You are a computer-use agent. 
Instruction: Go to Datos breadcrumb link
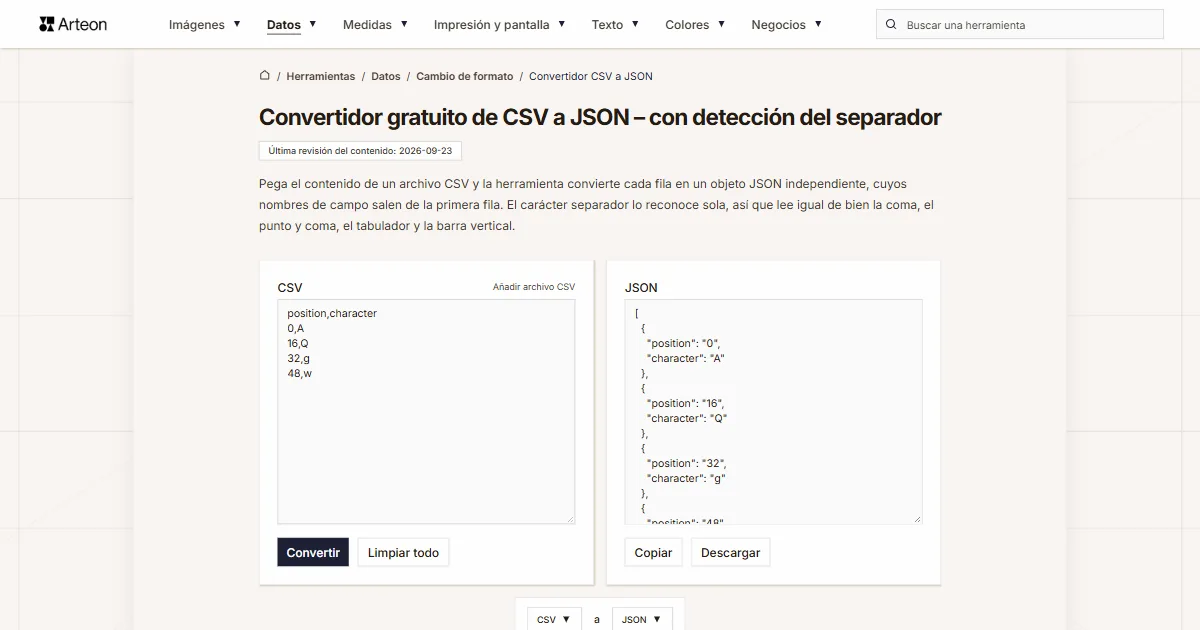pyautogui.click(x=386, y=76)
